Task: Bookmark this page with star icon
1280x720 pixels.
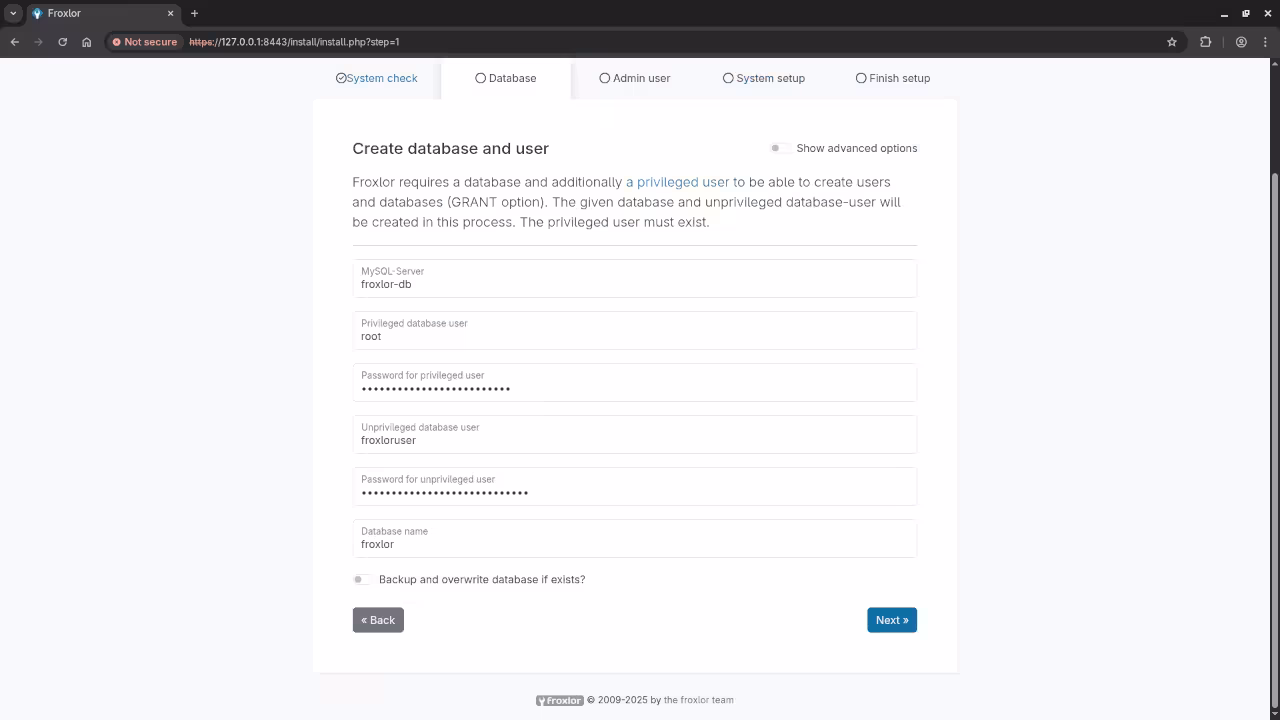Action: [1172, 42]
